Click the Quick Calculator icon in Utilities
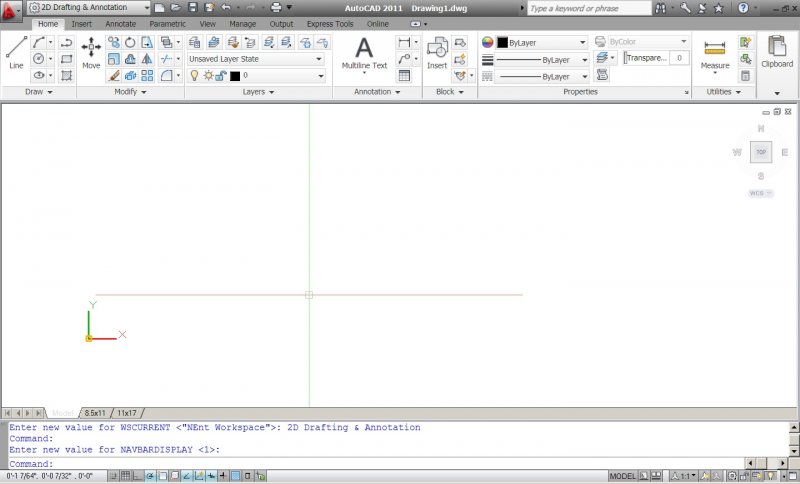800x484 pixels. point(745,75)
